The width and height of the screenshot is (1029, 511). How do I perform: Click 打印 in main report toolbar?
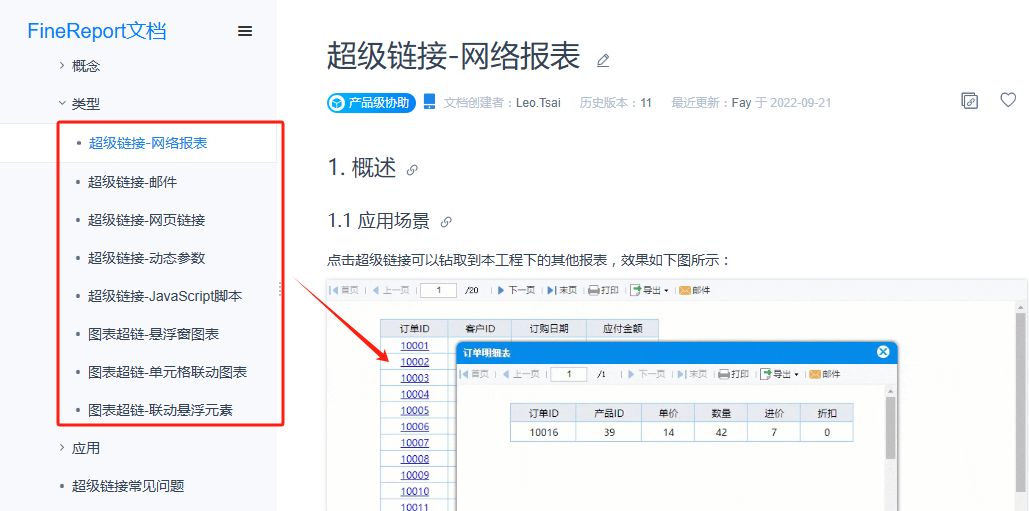tap(603, 290)
